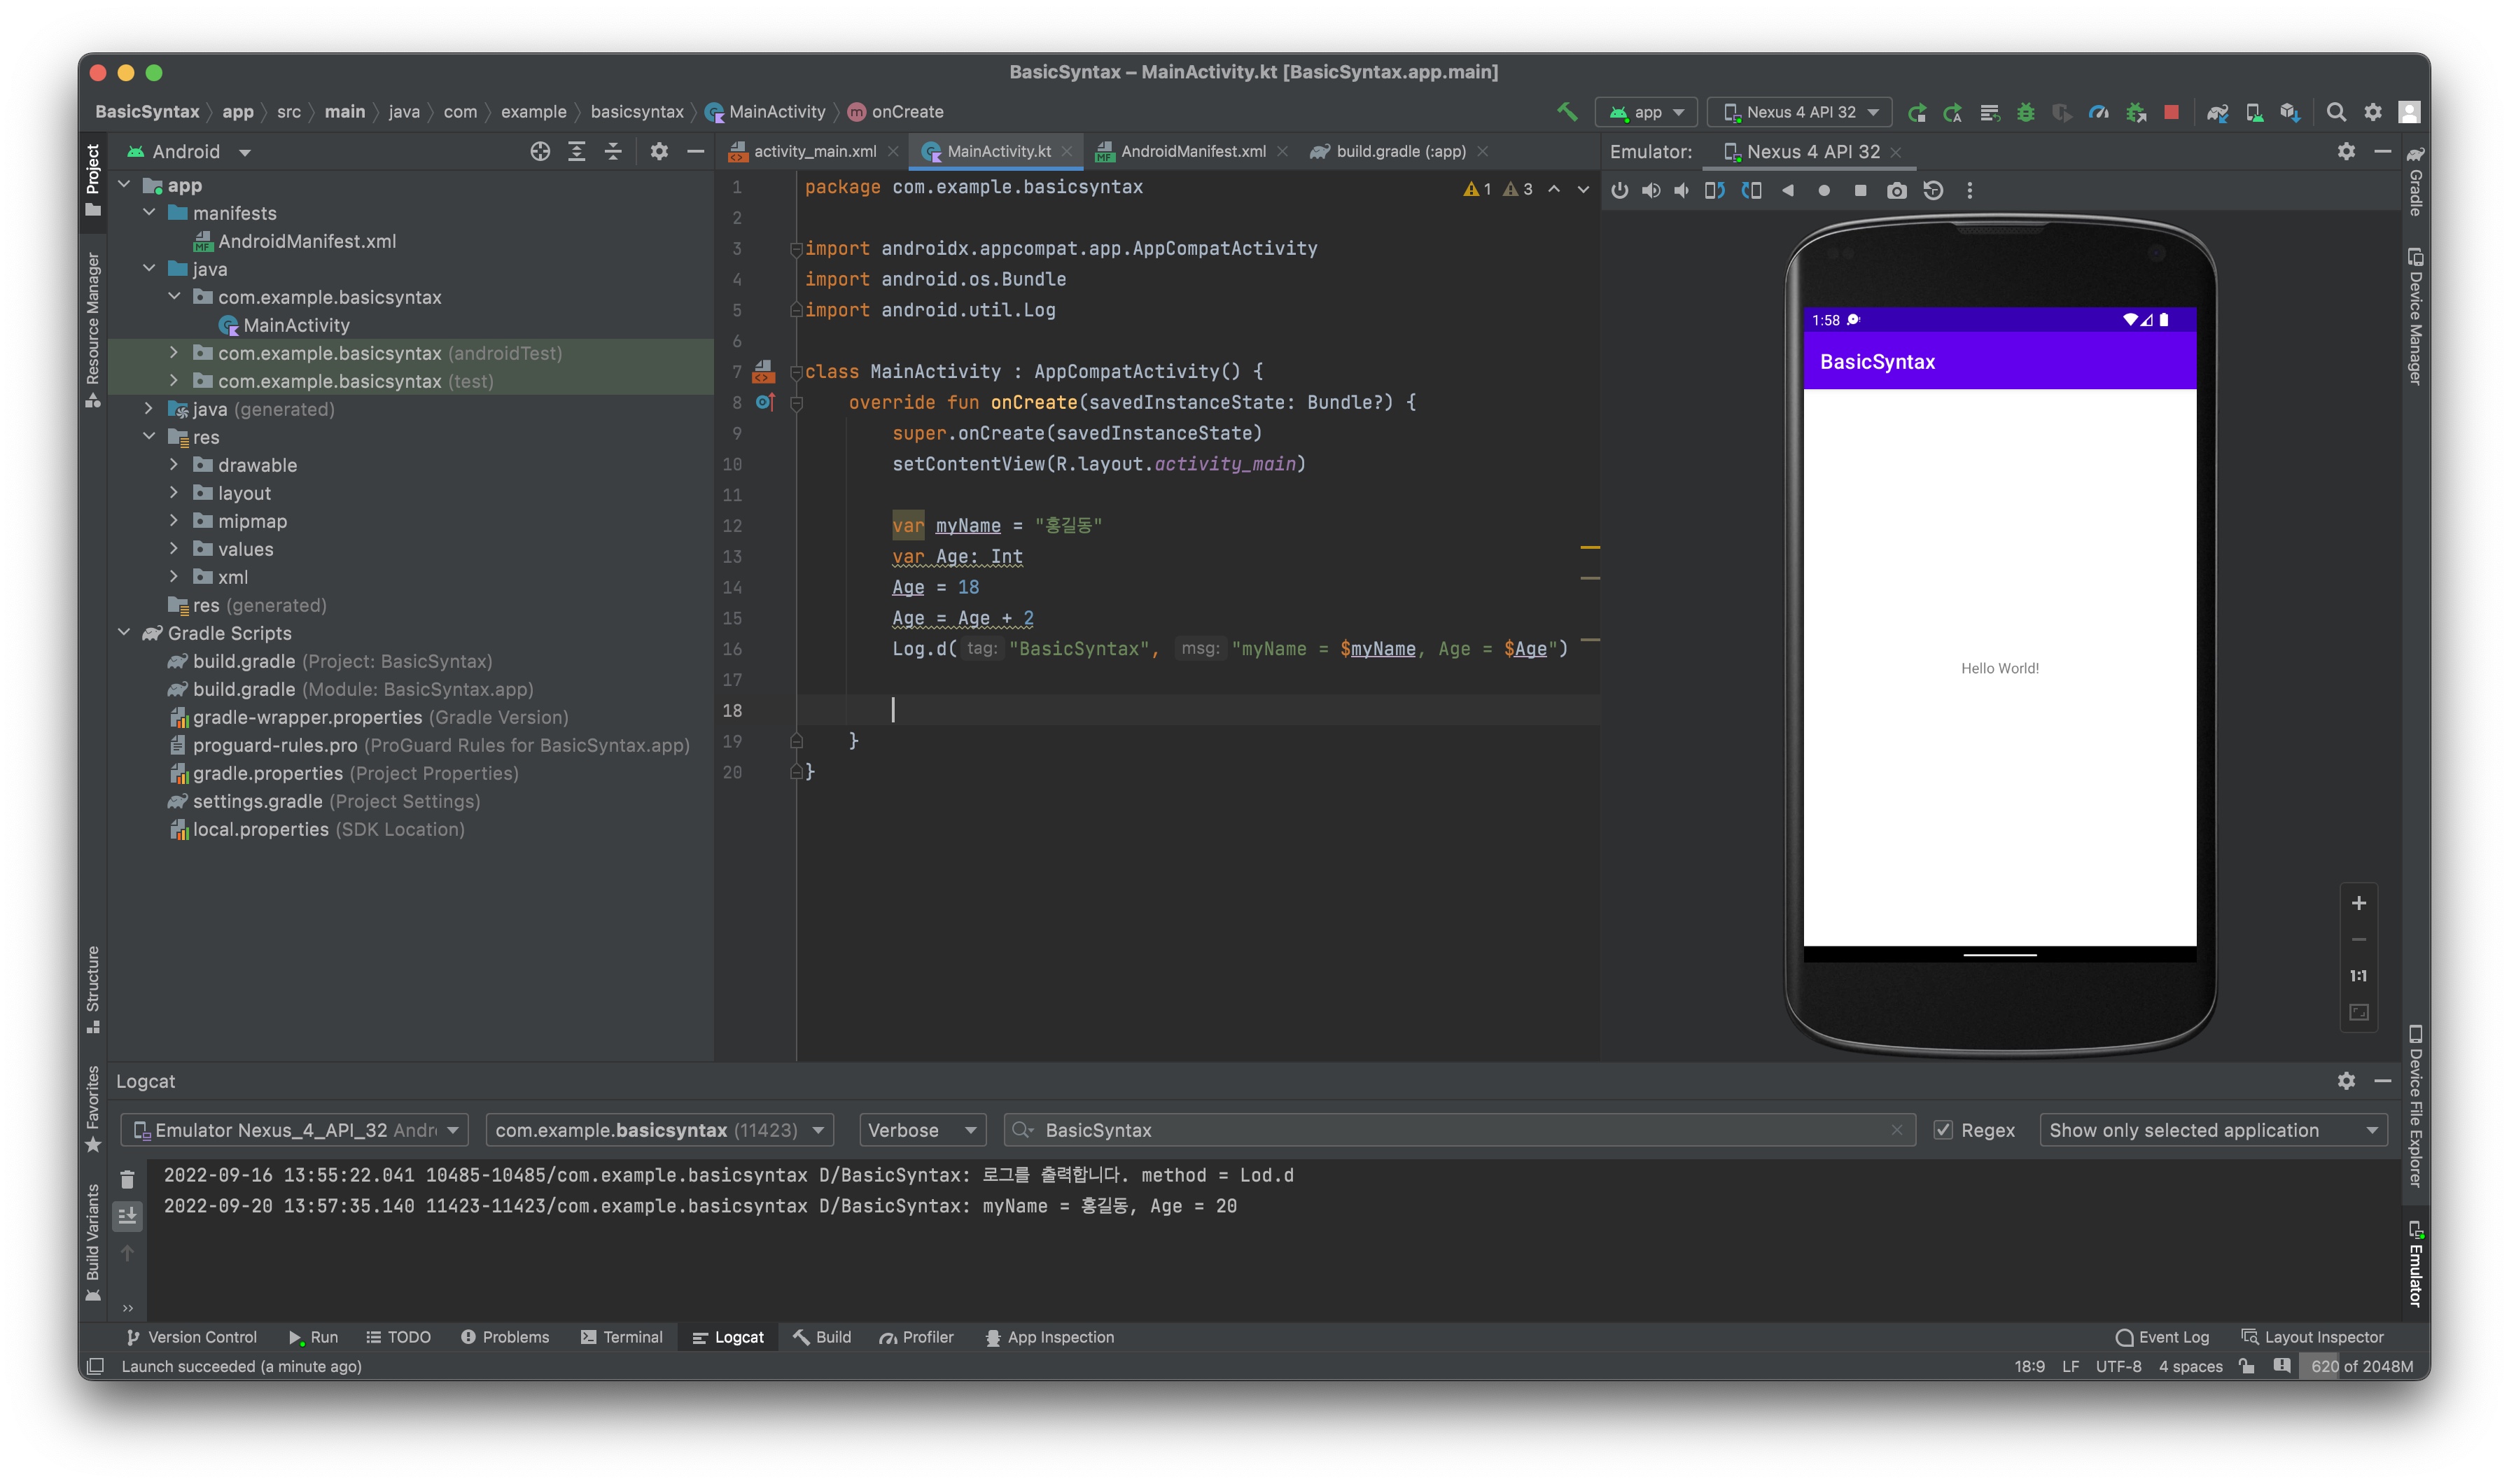Open the SDK Manager toolbar icon
Image resolution: width=2509 pixels, height=1484 pixels.
[2290, 112]
